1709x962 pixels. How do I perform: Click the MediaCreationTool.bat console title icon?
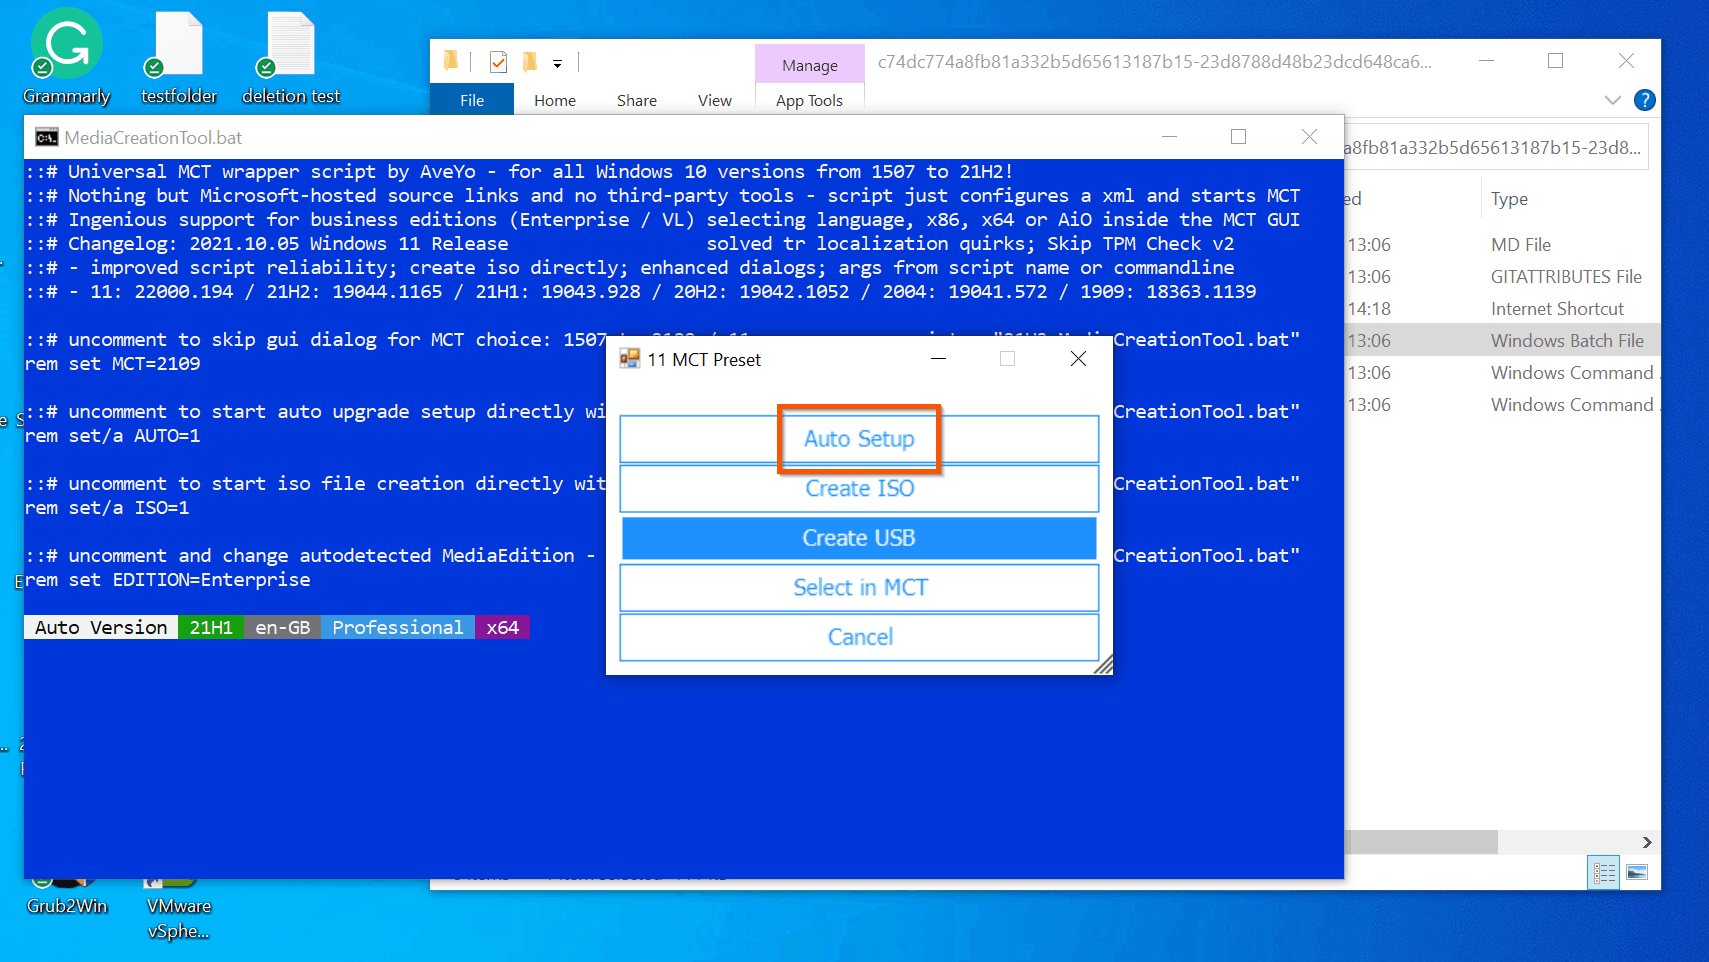click(x=46, y=137)
